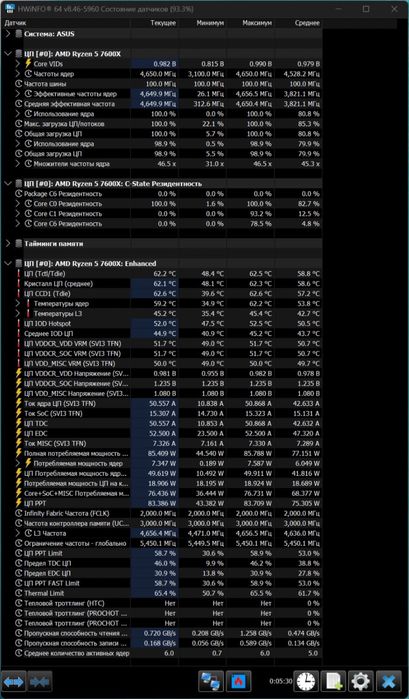
Task: Select Тепловой троттлинг (HTC) row
Action: [x=161, y=603]
